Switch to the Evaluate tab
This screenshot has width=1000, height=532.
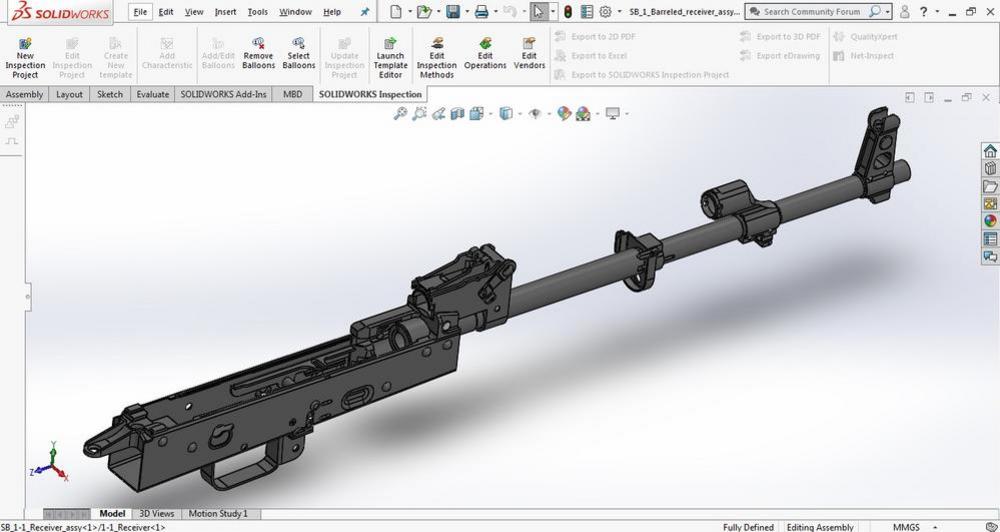(153, 94)
